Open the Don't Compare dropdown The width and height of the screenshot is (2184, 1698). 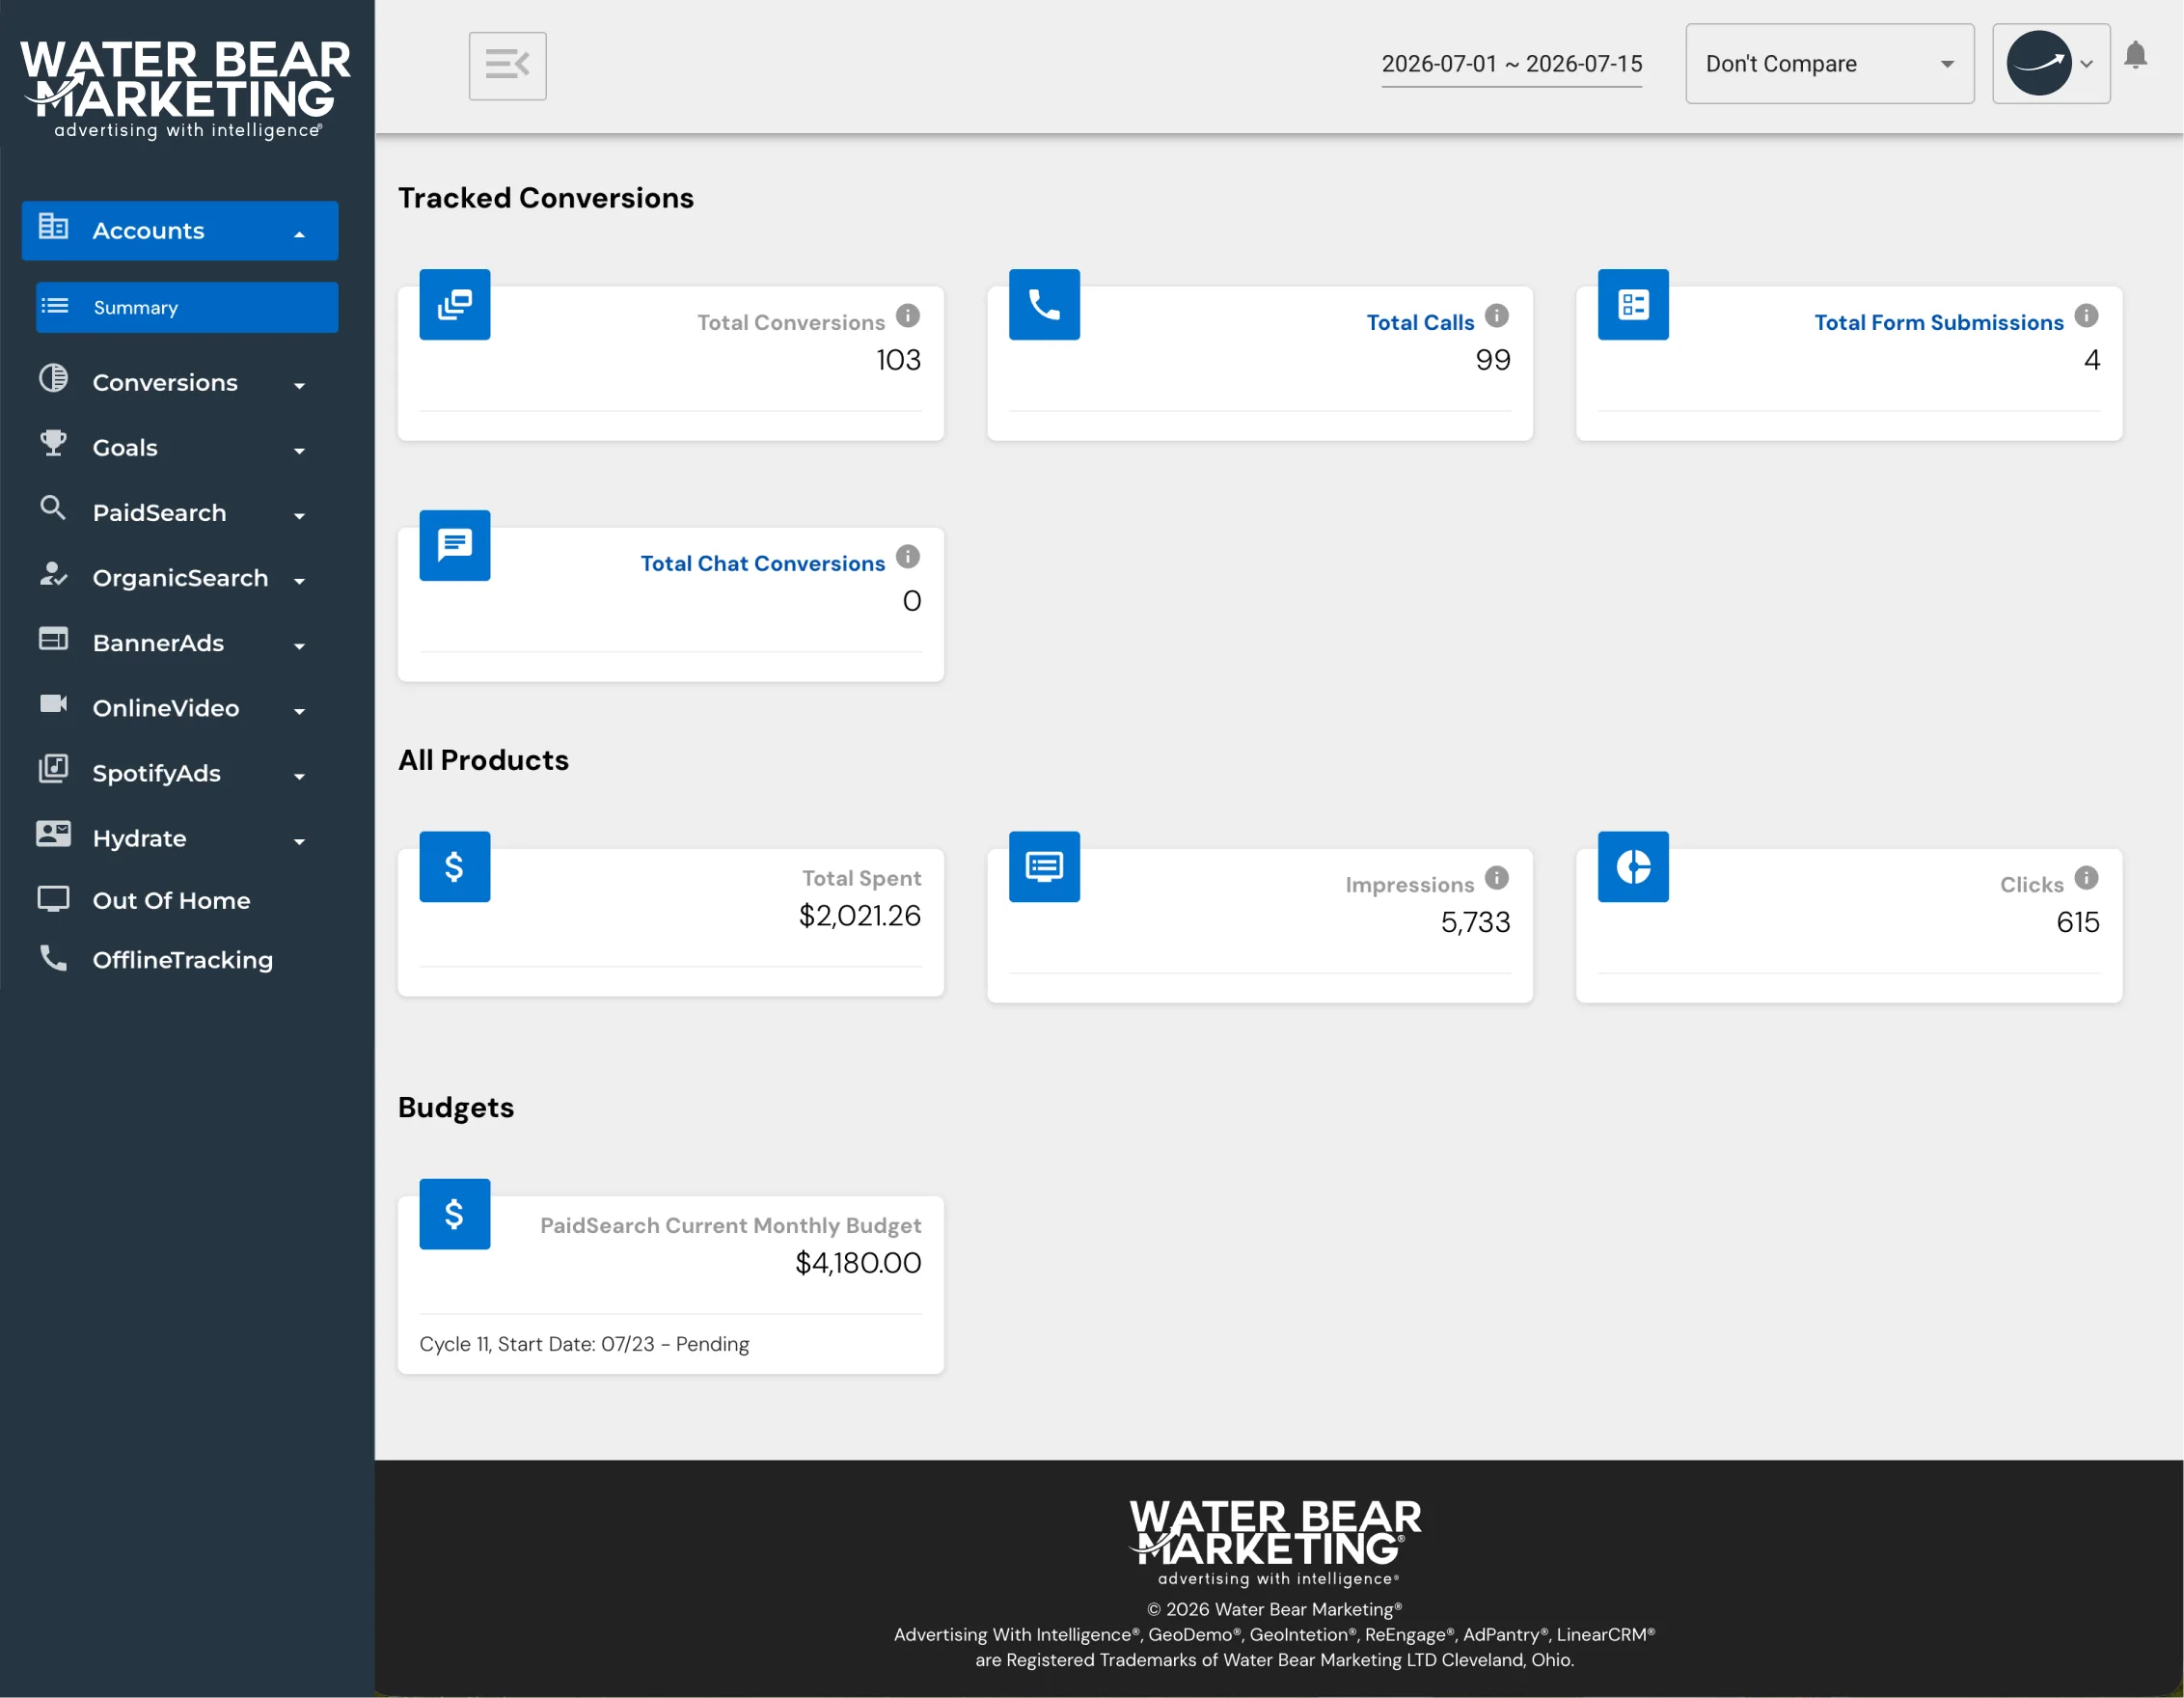1829,64
